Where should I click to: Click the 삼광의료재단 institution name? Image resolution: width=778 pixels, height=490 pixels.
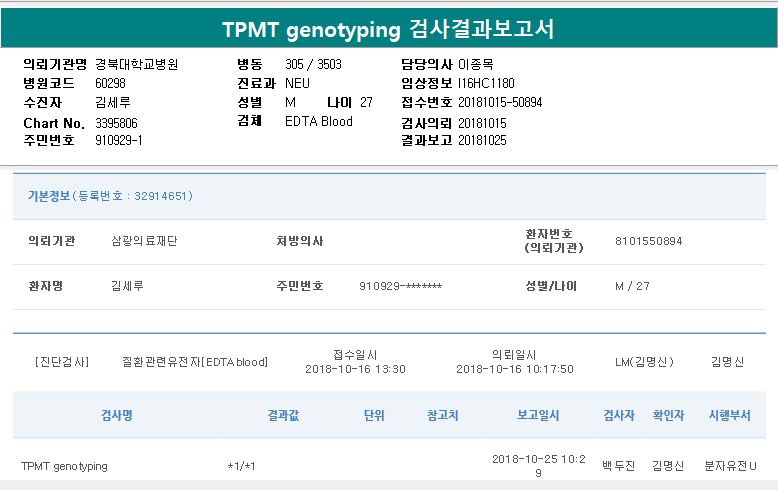[x=143, y=241]
